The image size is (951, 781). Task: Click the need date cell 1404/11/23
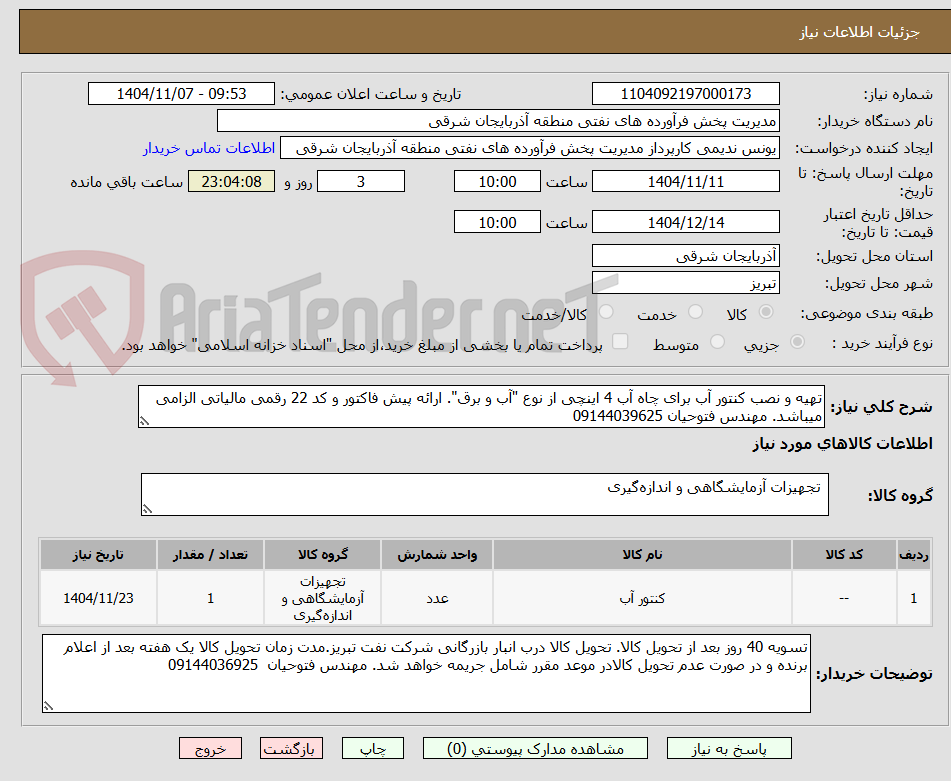pos(98,598)
